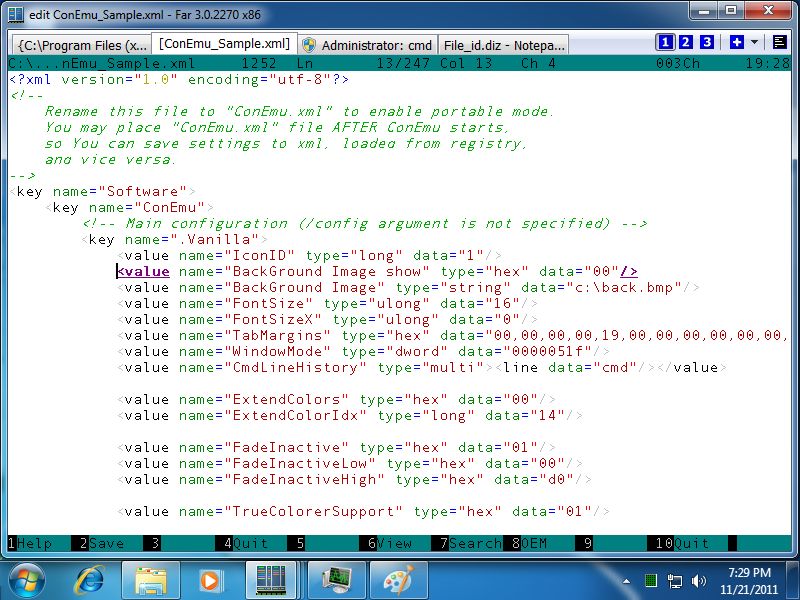Toggle 8OEM encoding in key bar
The image size is (800, 600).
[534, 543]
